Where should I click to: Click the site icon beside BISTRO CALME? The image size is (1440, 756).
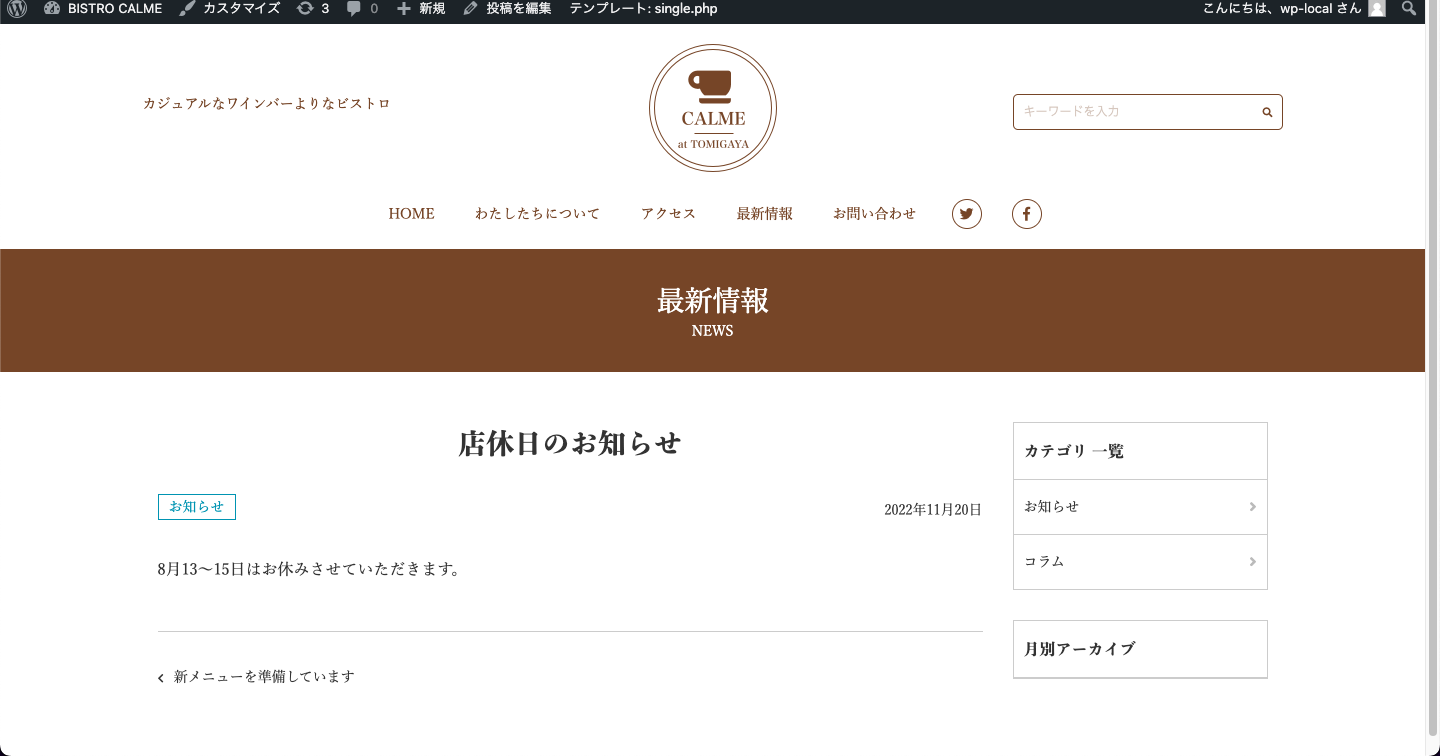(x=52, y=10)
